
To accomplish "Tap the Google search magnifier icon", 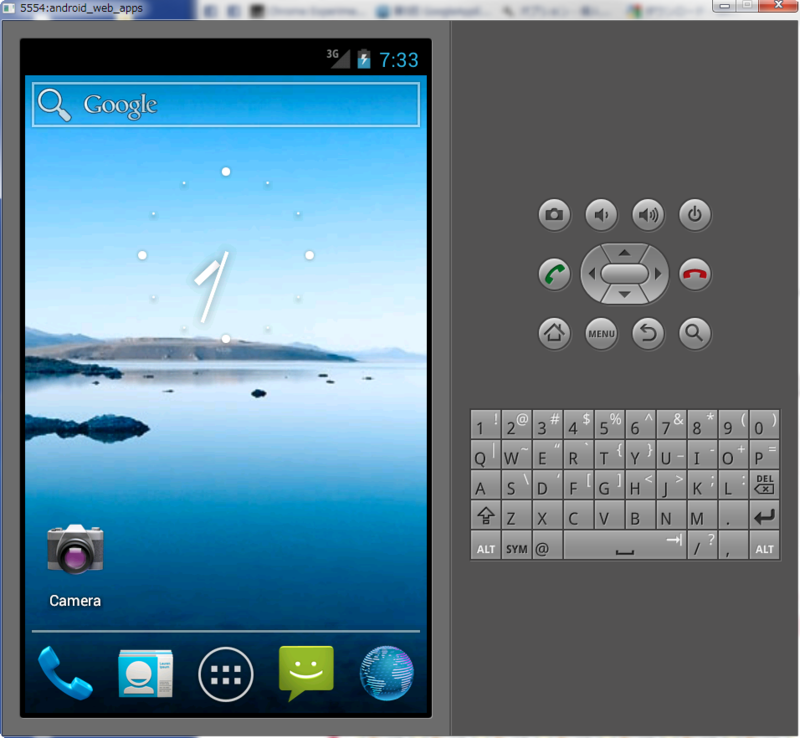I will coord(55,105).
